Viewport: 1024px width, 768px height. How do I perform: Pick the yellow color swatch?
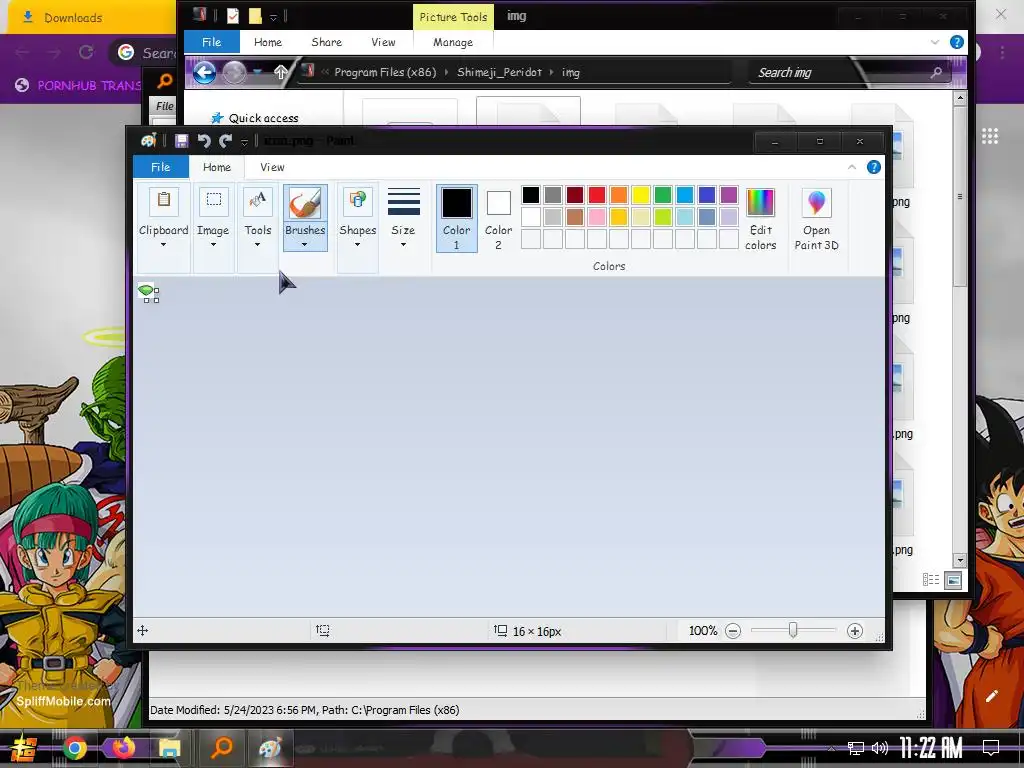641,195
